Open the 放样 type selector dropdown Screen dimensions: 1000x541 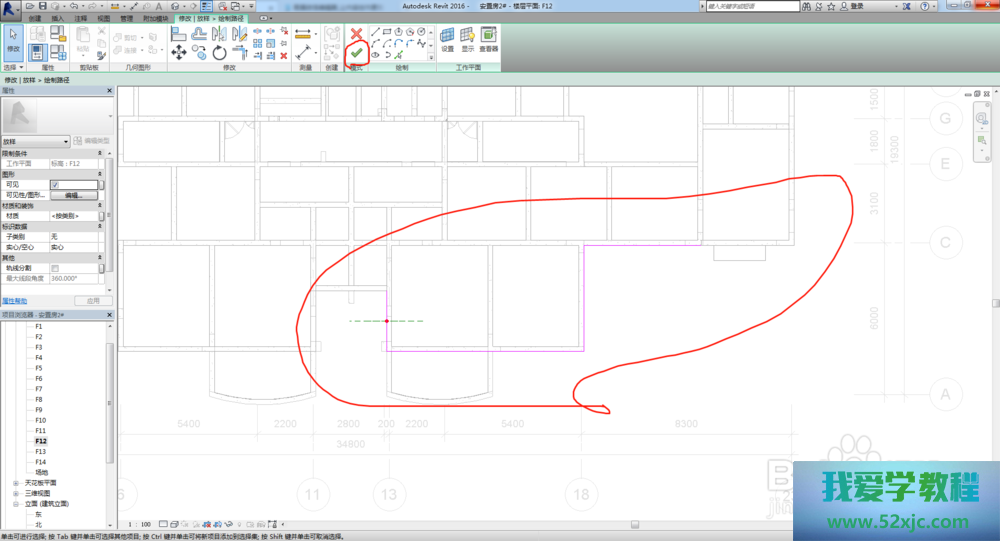[x=66, y=141]
